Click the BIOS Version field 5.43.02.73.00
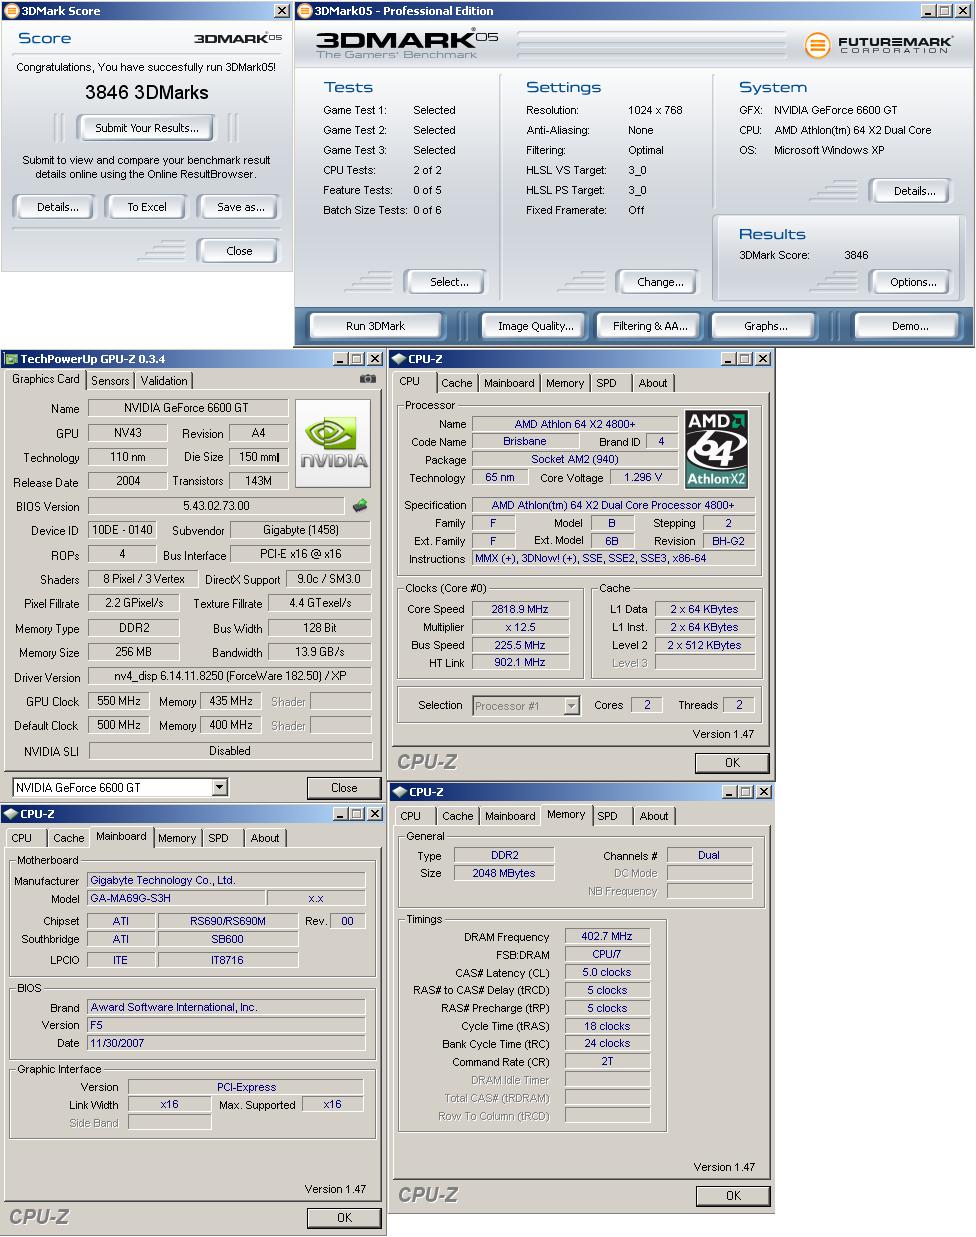Screen dimensions: 976x1237 tap(216, 506)
